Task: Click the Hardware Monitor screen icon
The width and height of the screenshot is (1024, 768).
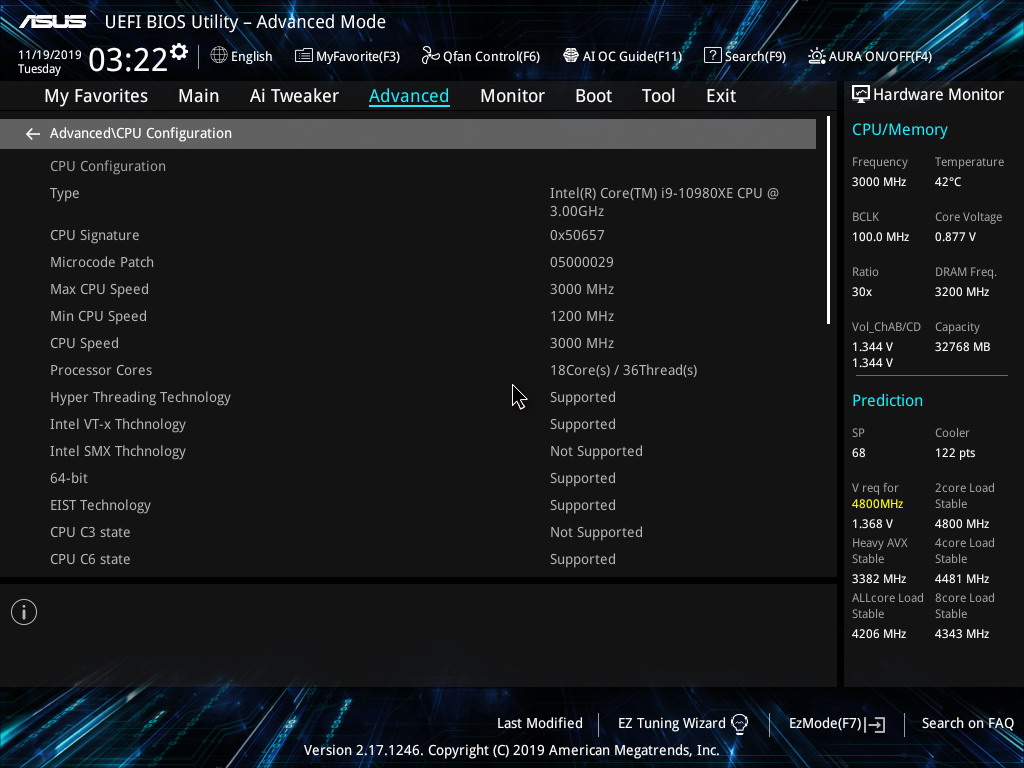Action: [861, 95]
